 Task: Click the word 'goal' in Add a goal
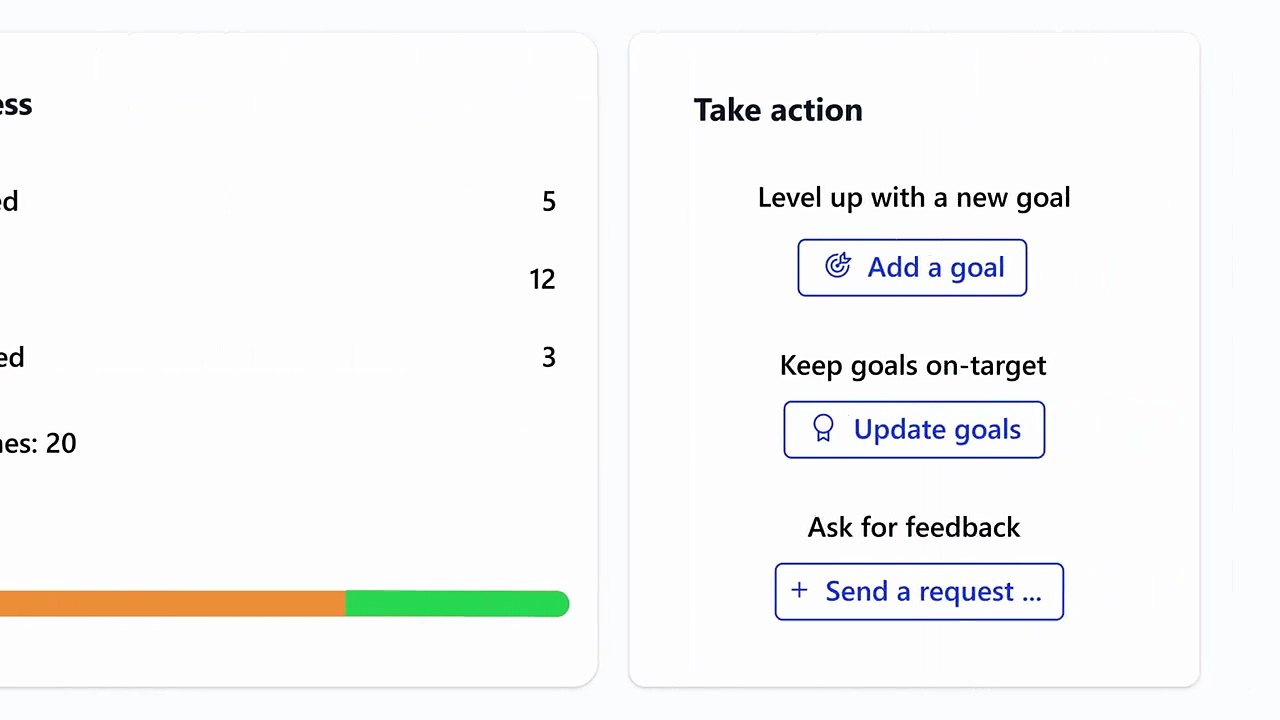(x=976, y=268)
